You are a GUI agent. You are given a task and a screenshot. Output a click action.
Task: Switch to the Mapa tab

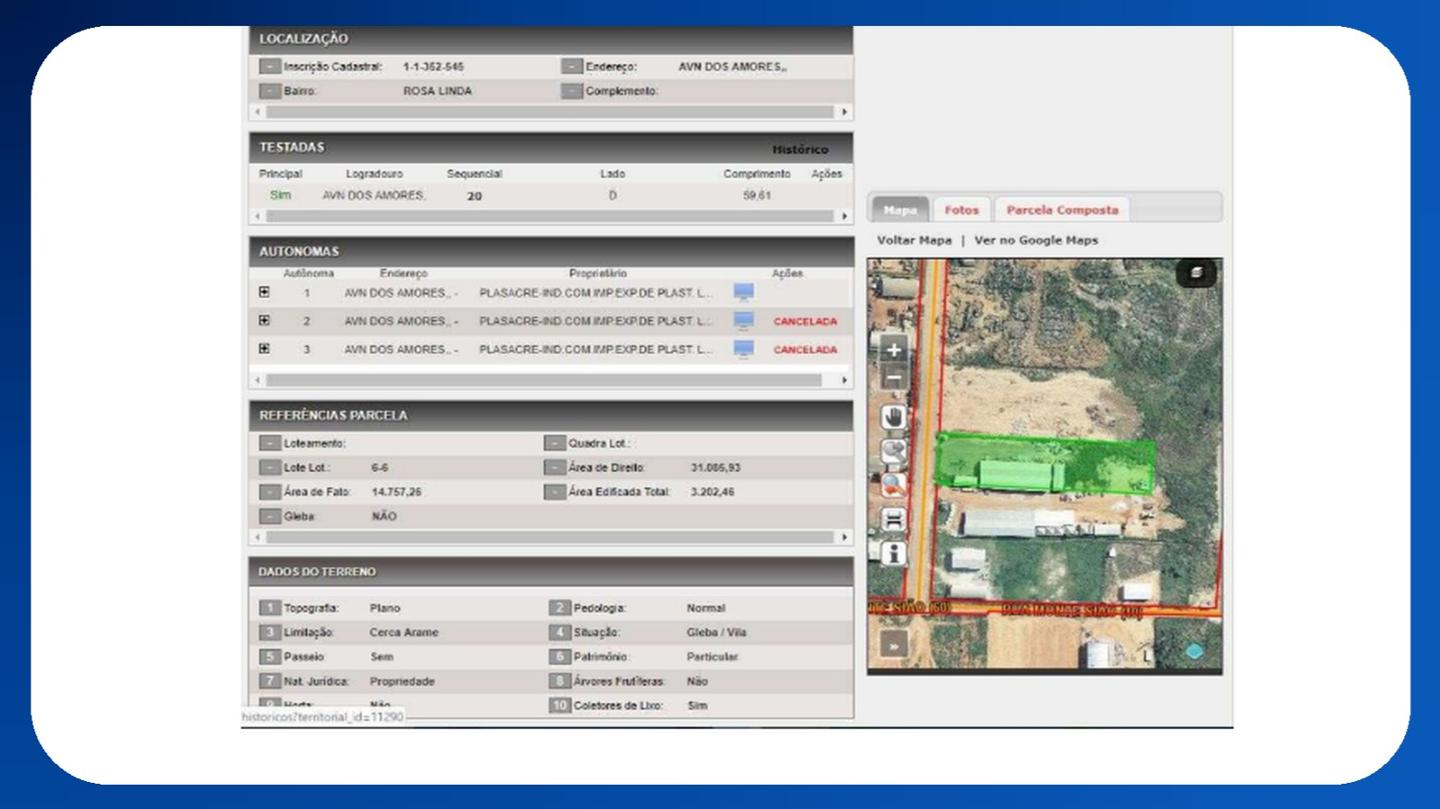tap(900, 210)
